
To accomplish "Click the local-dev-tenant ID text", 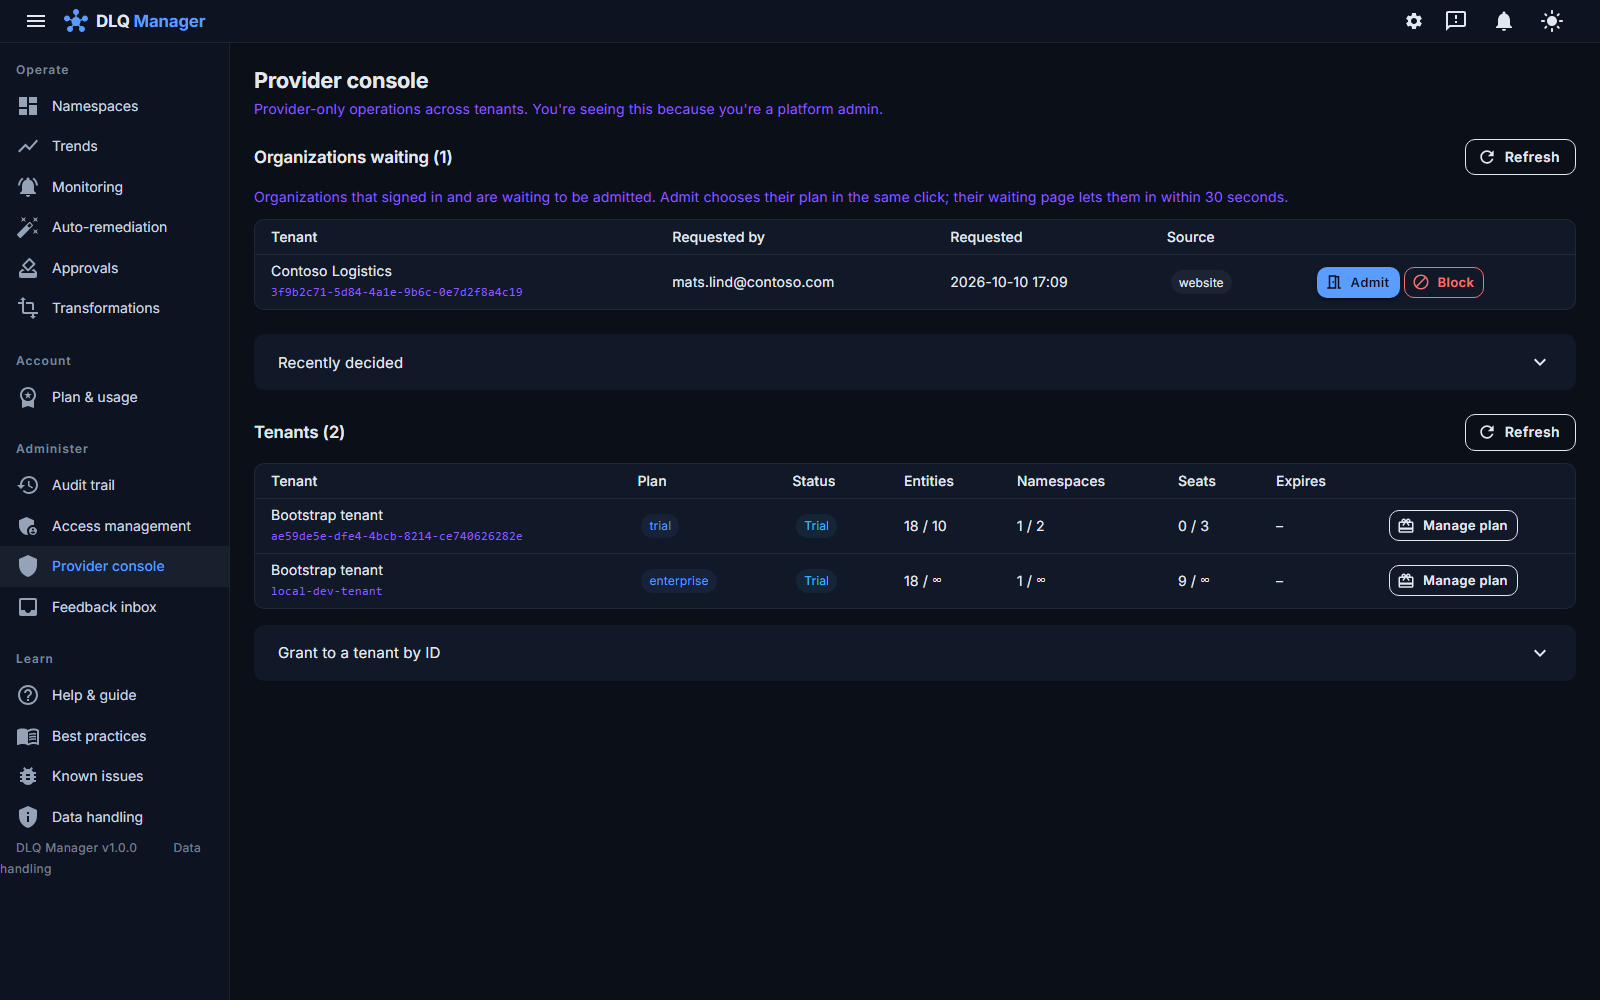I will (327, 591).
